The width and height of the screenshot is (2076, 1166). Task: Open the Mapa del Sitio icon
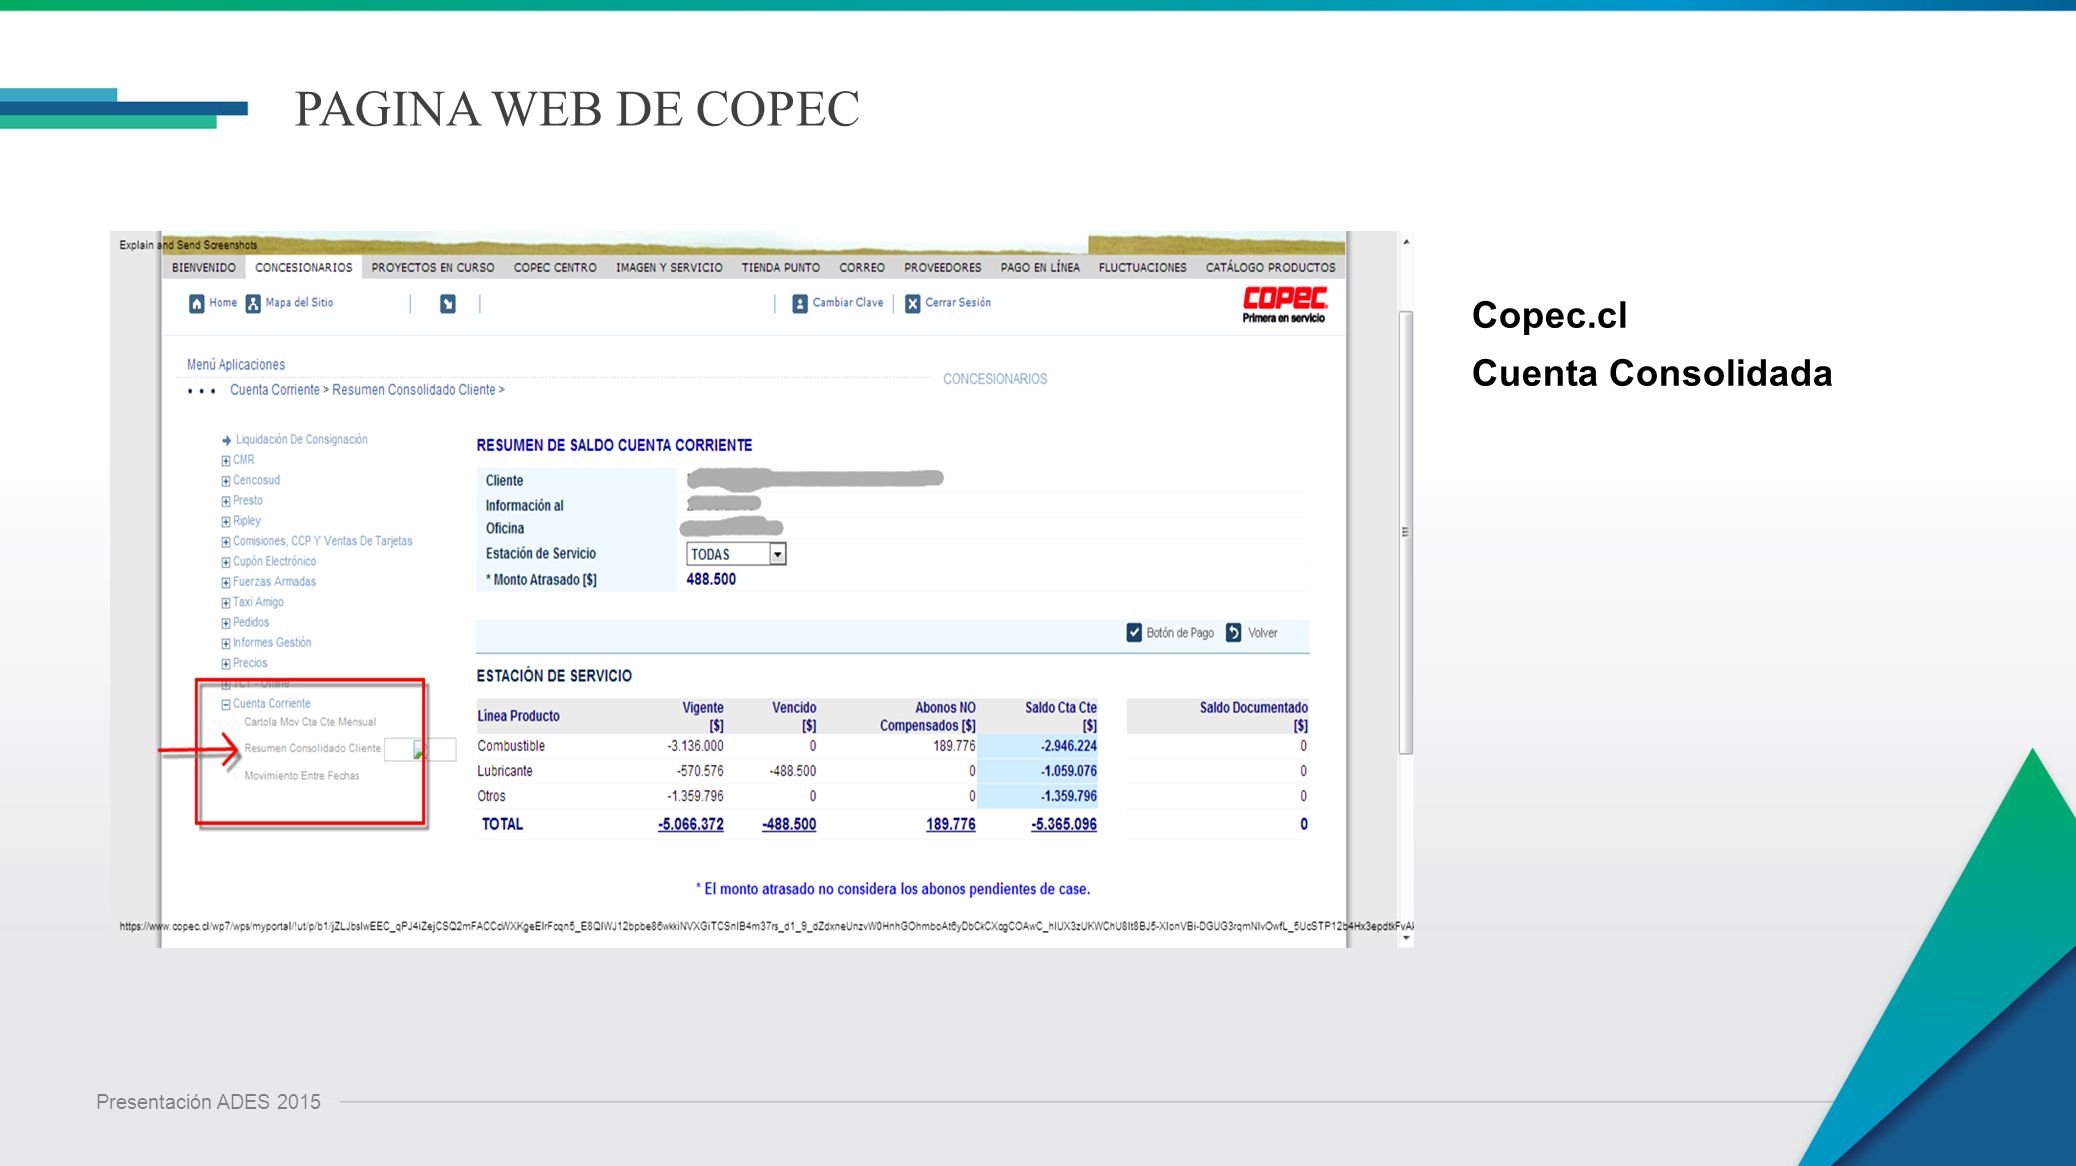(x=253, y=303)
